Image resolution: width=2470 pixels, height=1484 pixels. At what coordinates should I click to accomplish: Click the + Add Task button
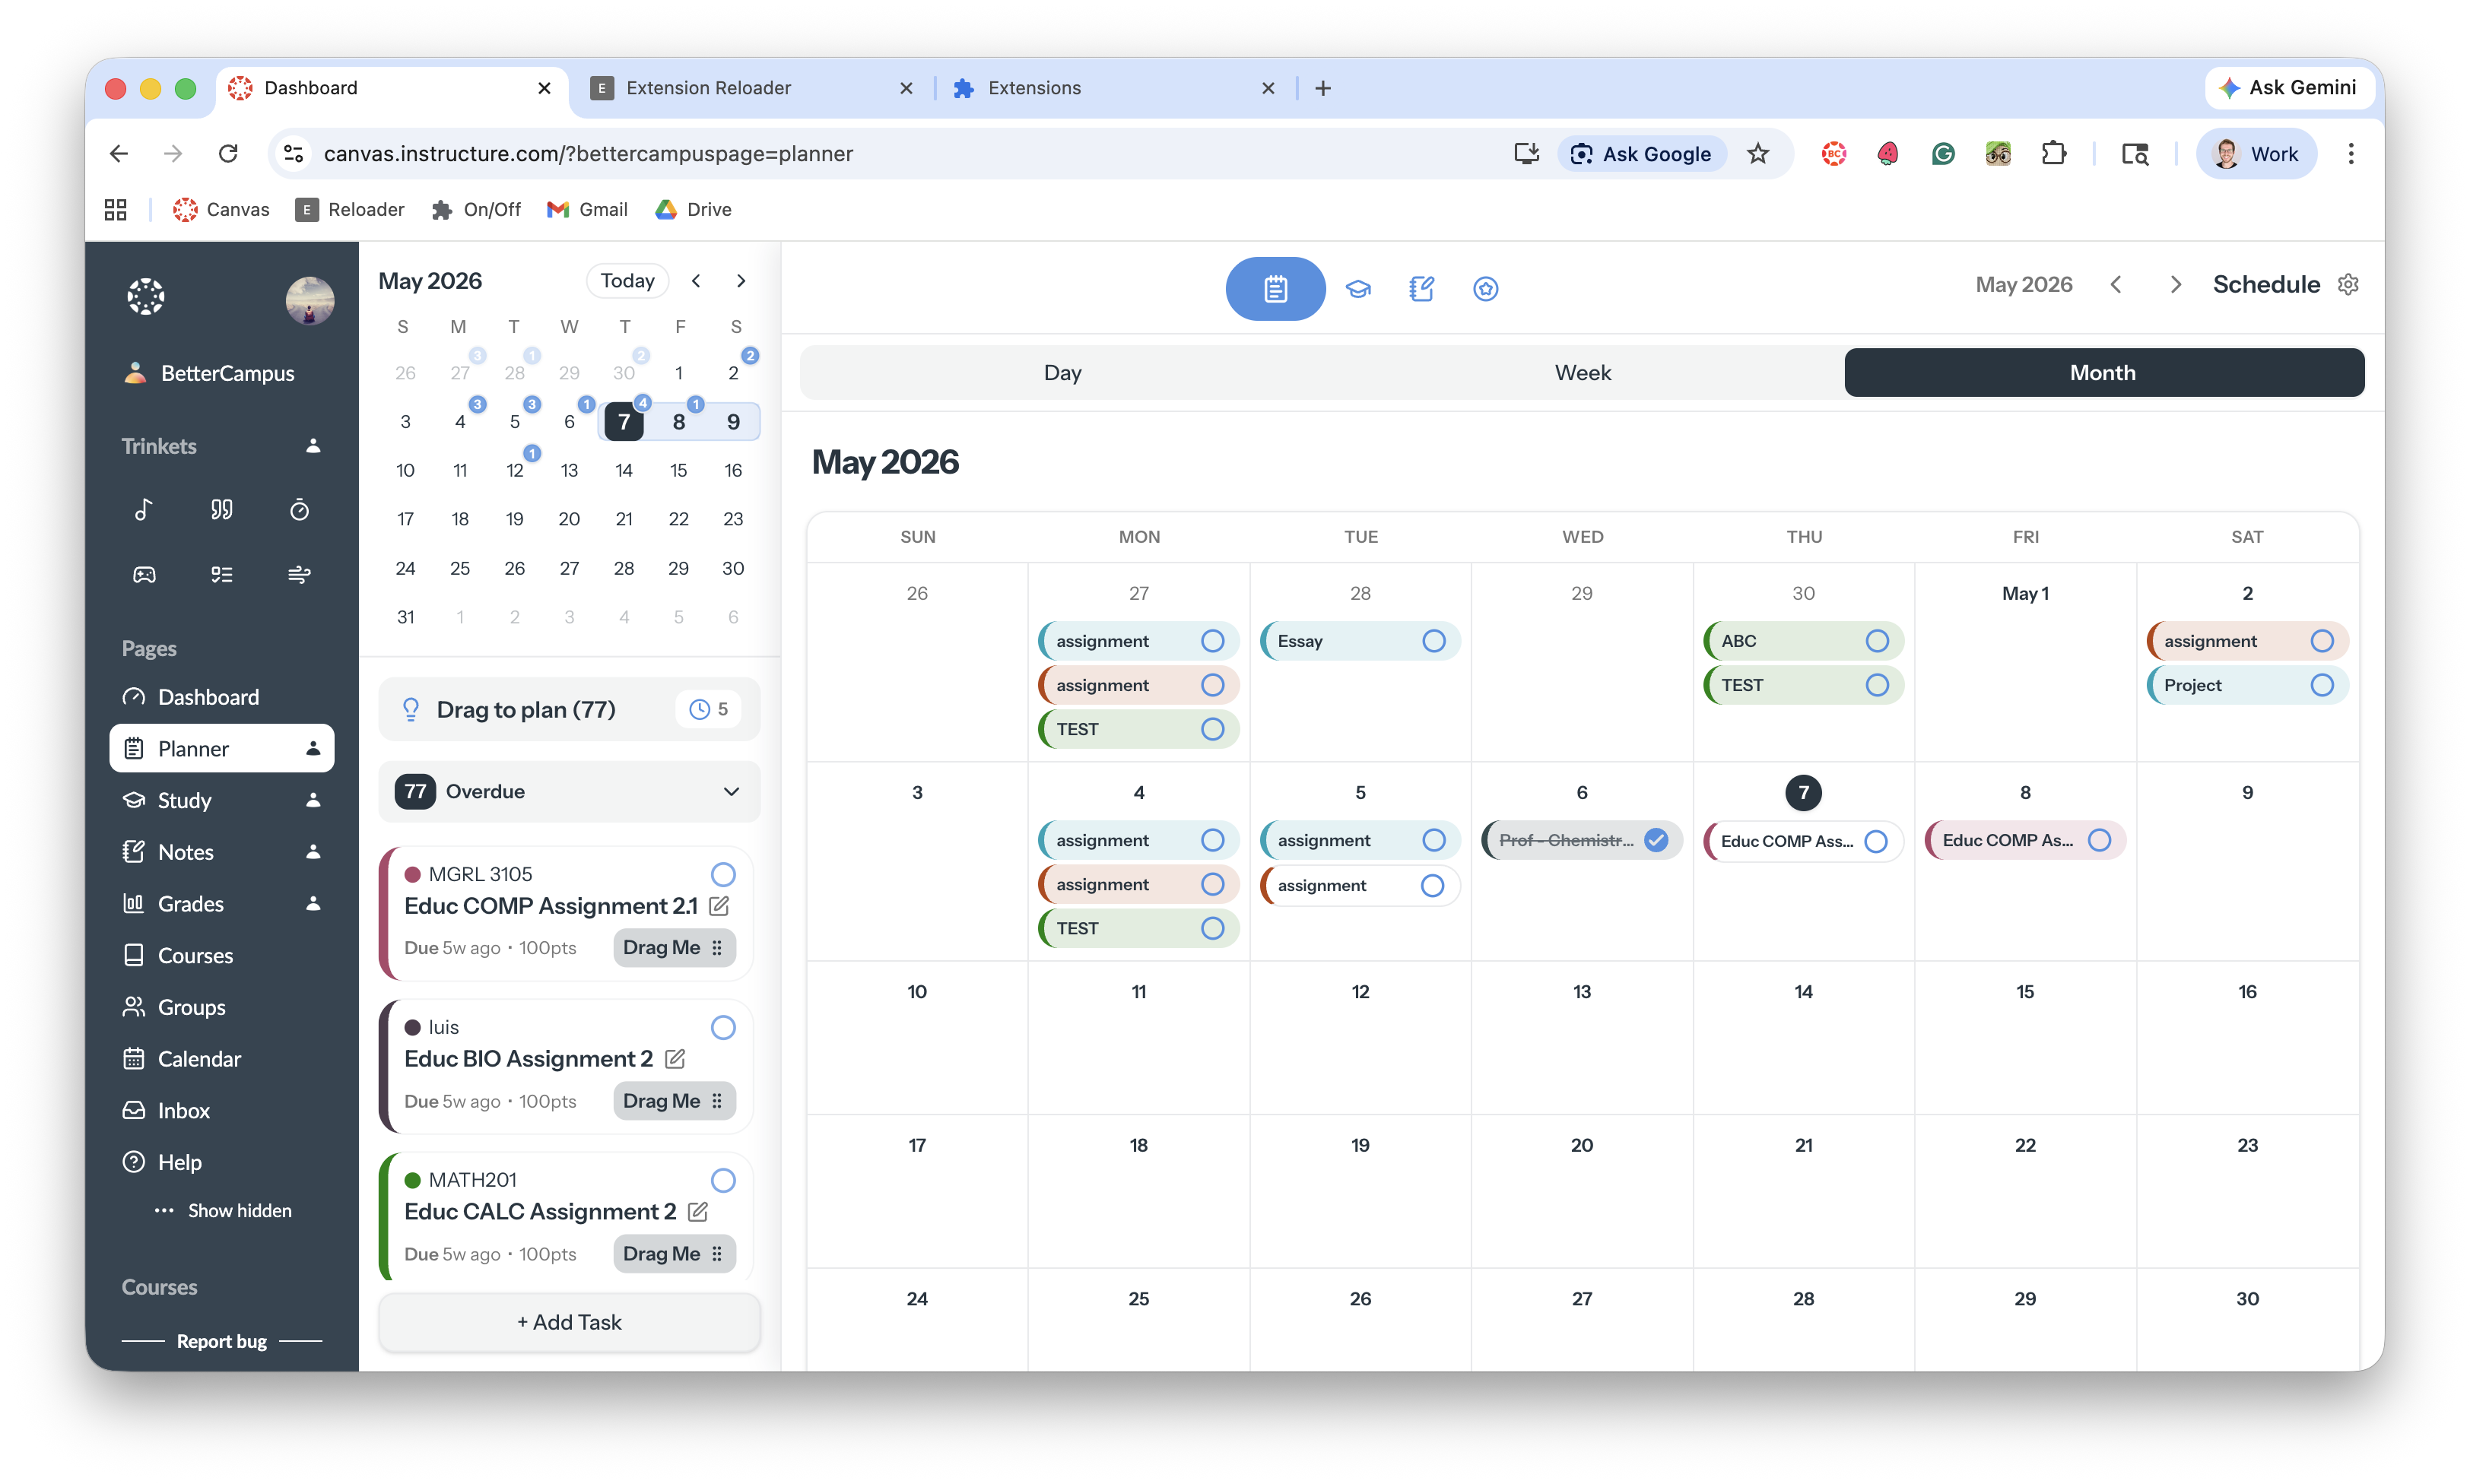[569, 1322]
